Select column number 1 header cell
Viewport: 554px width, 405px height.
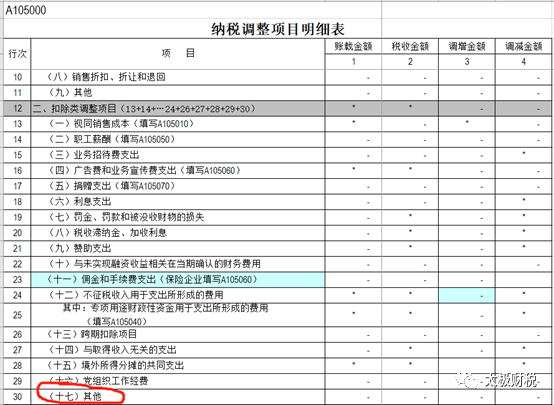coord(353,62)
